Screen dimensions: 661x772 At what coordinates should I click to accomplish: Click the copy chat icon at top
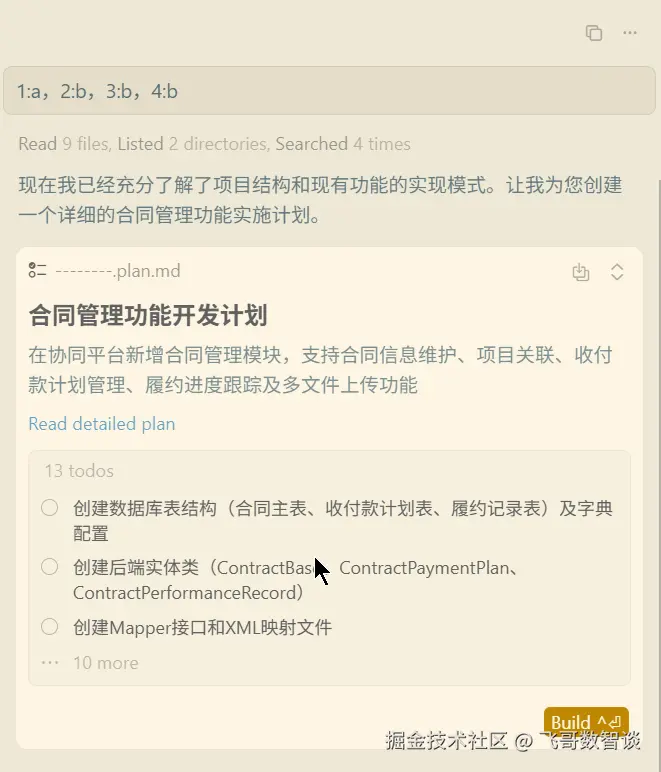pyautogui.click(x=594, y=33)
